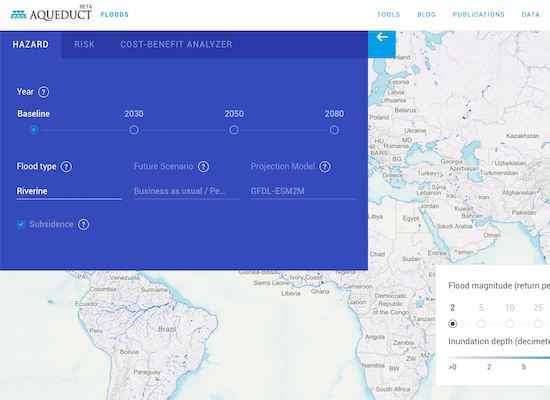The height and width of the screenshot is (400, 550).
Task: Click Brazil on the map
Action: point(167,329)
